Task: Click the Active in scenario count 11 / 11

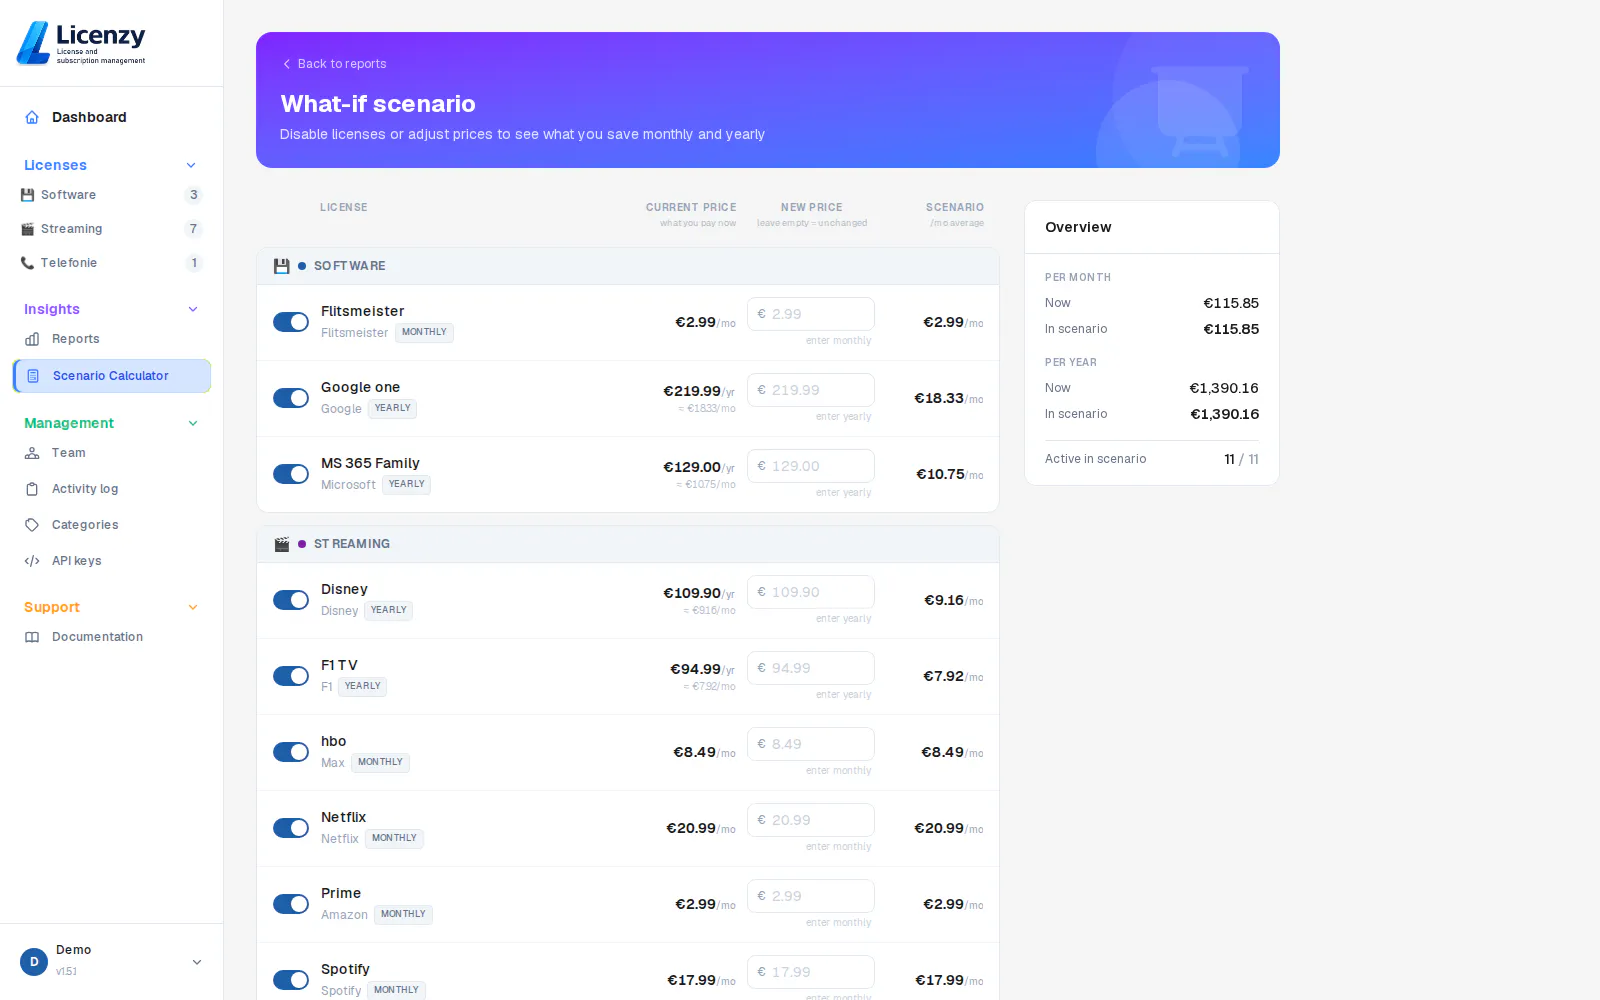Action: 1242,459
